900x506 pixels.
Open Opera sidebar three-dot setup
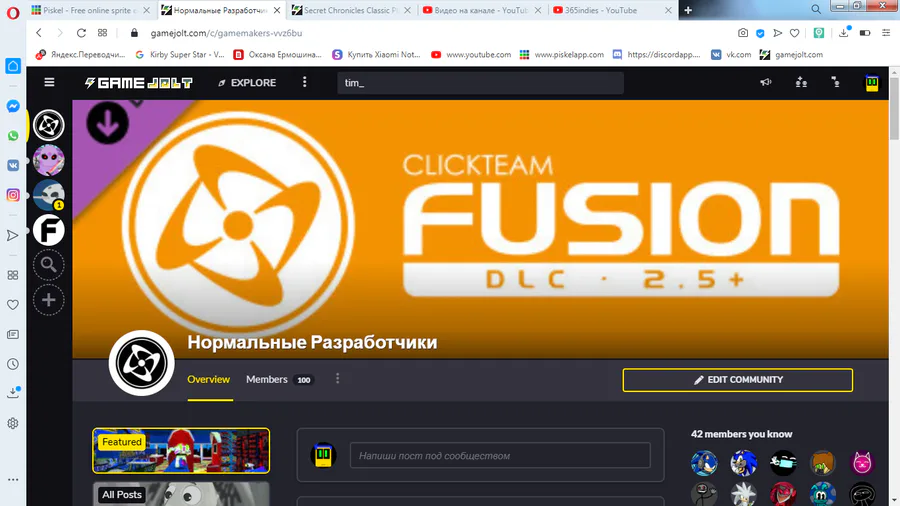pos(13,480)
